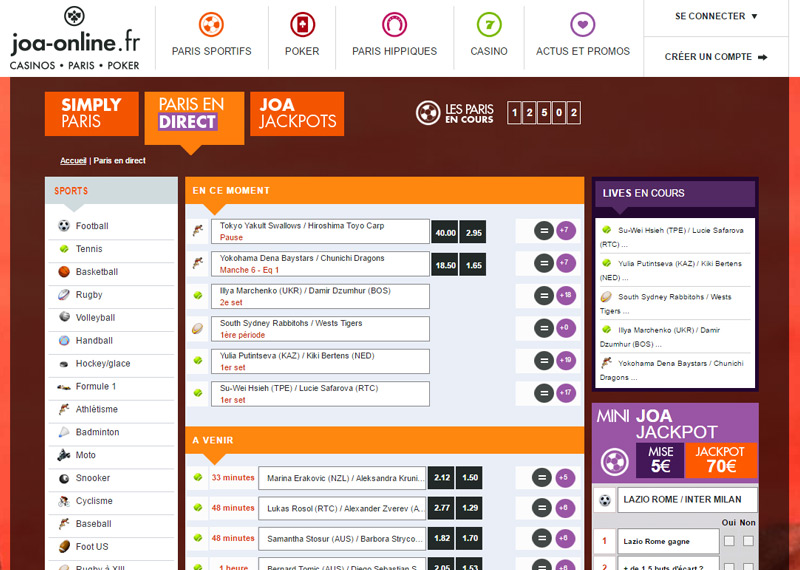The width and height of the screenshot is (800, 570).
Task: Select odds 40.00 for Tokyo Yakult Swallows
Action: [445, 232]
